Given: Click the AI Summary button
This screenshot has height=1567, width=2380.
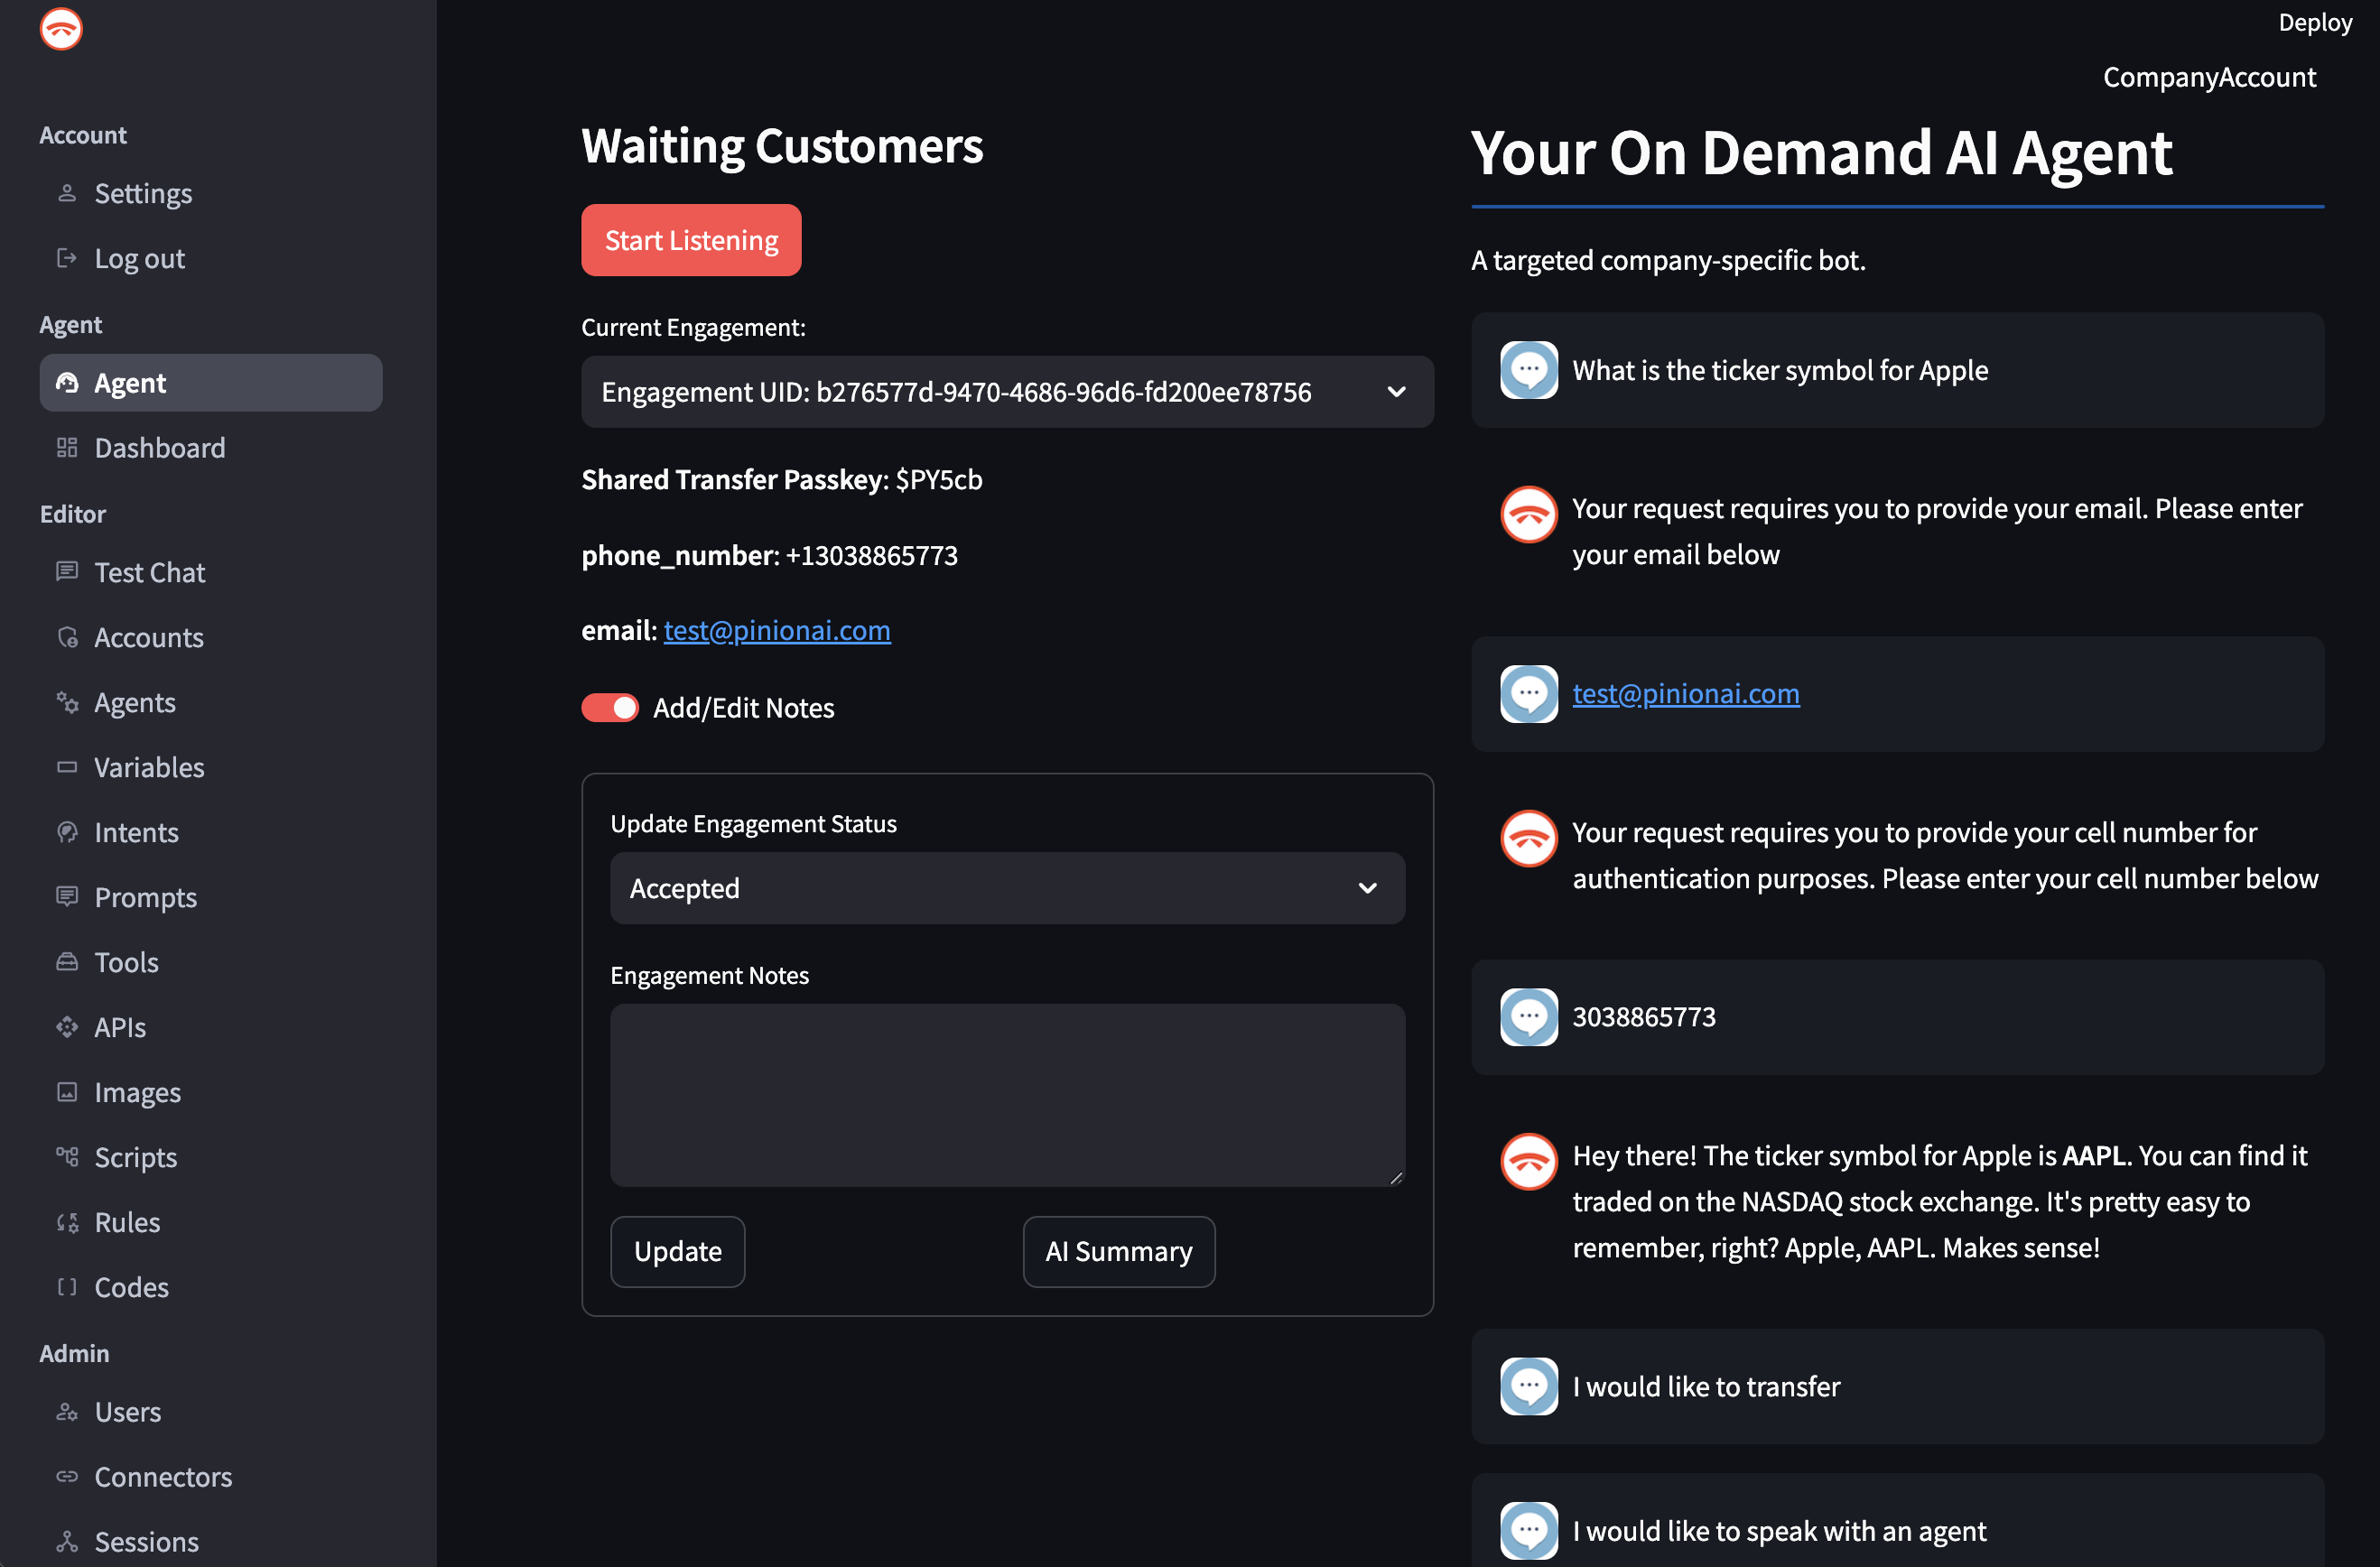Looking at the screenshot, I should (x=1119, y=1251).
